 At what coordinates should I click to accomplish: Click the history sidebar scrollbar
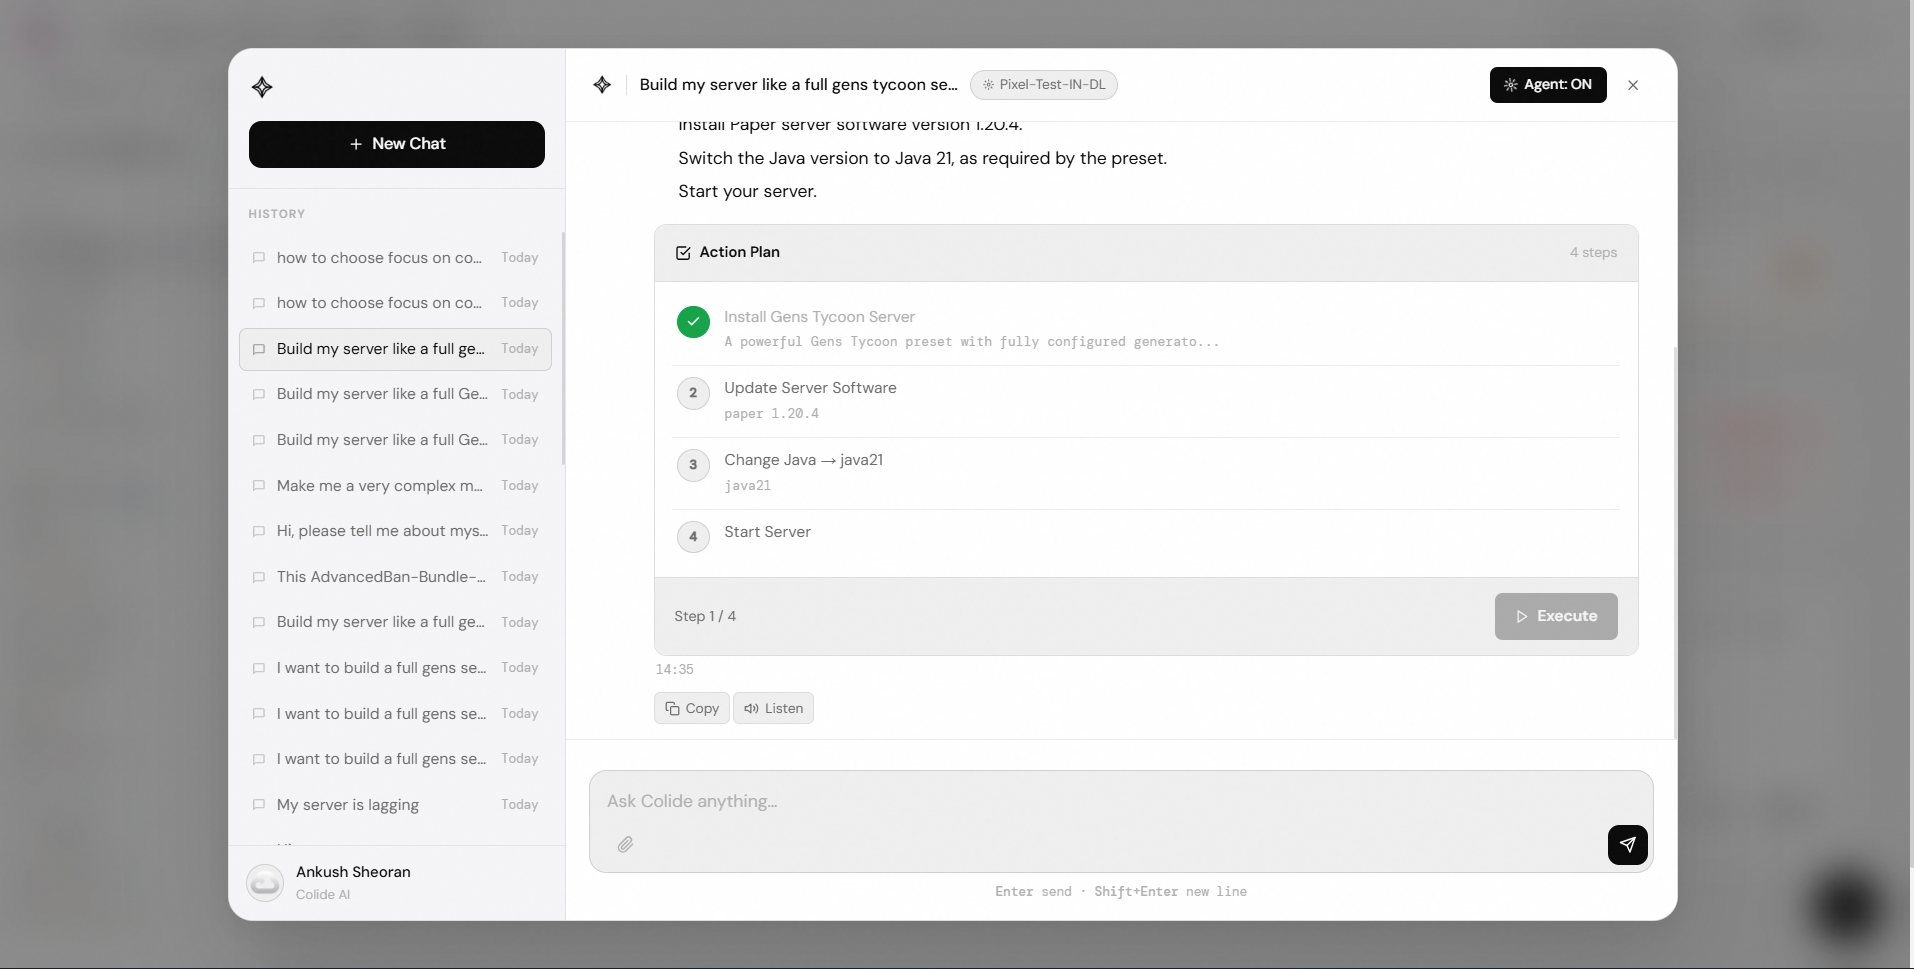click(563, 349)
